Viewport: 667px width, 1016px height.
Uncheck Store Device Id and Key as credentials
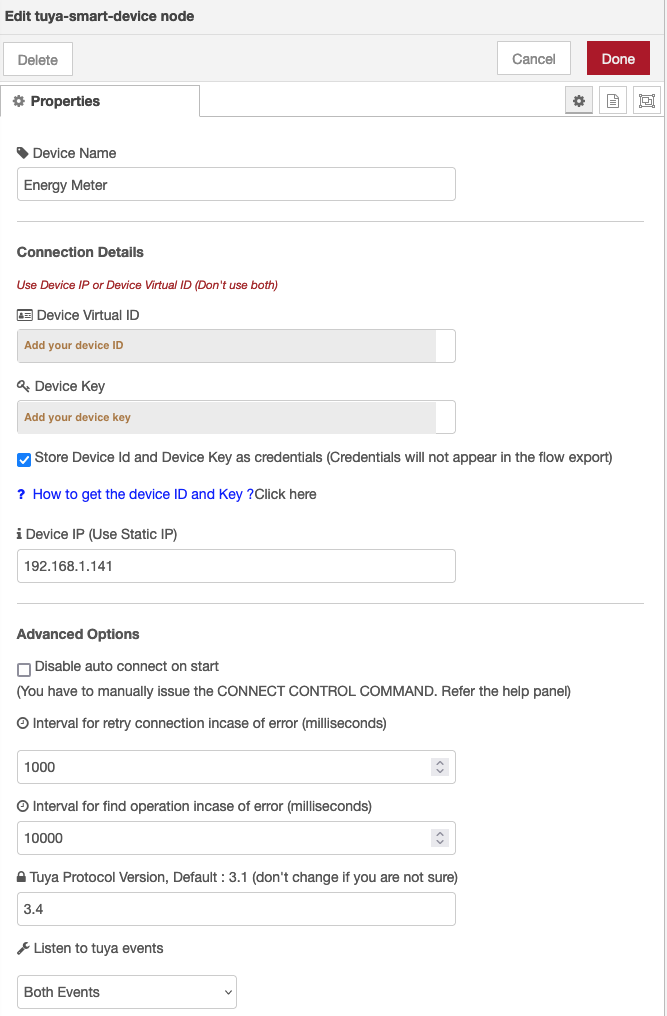click(24, 459)
